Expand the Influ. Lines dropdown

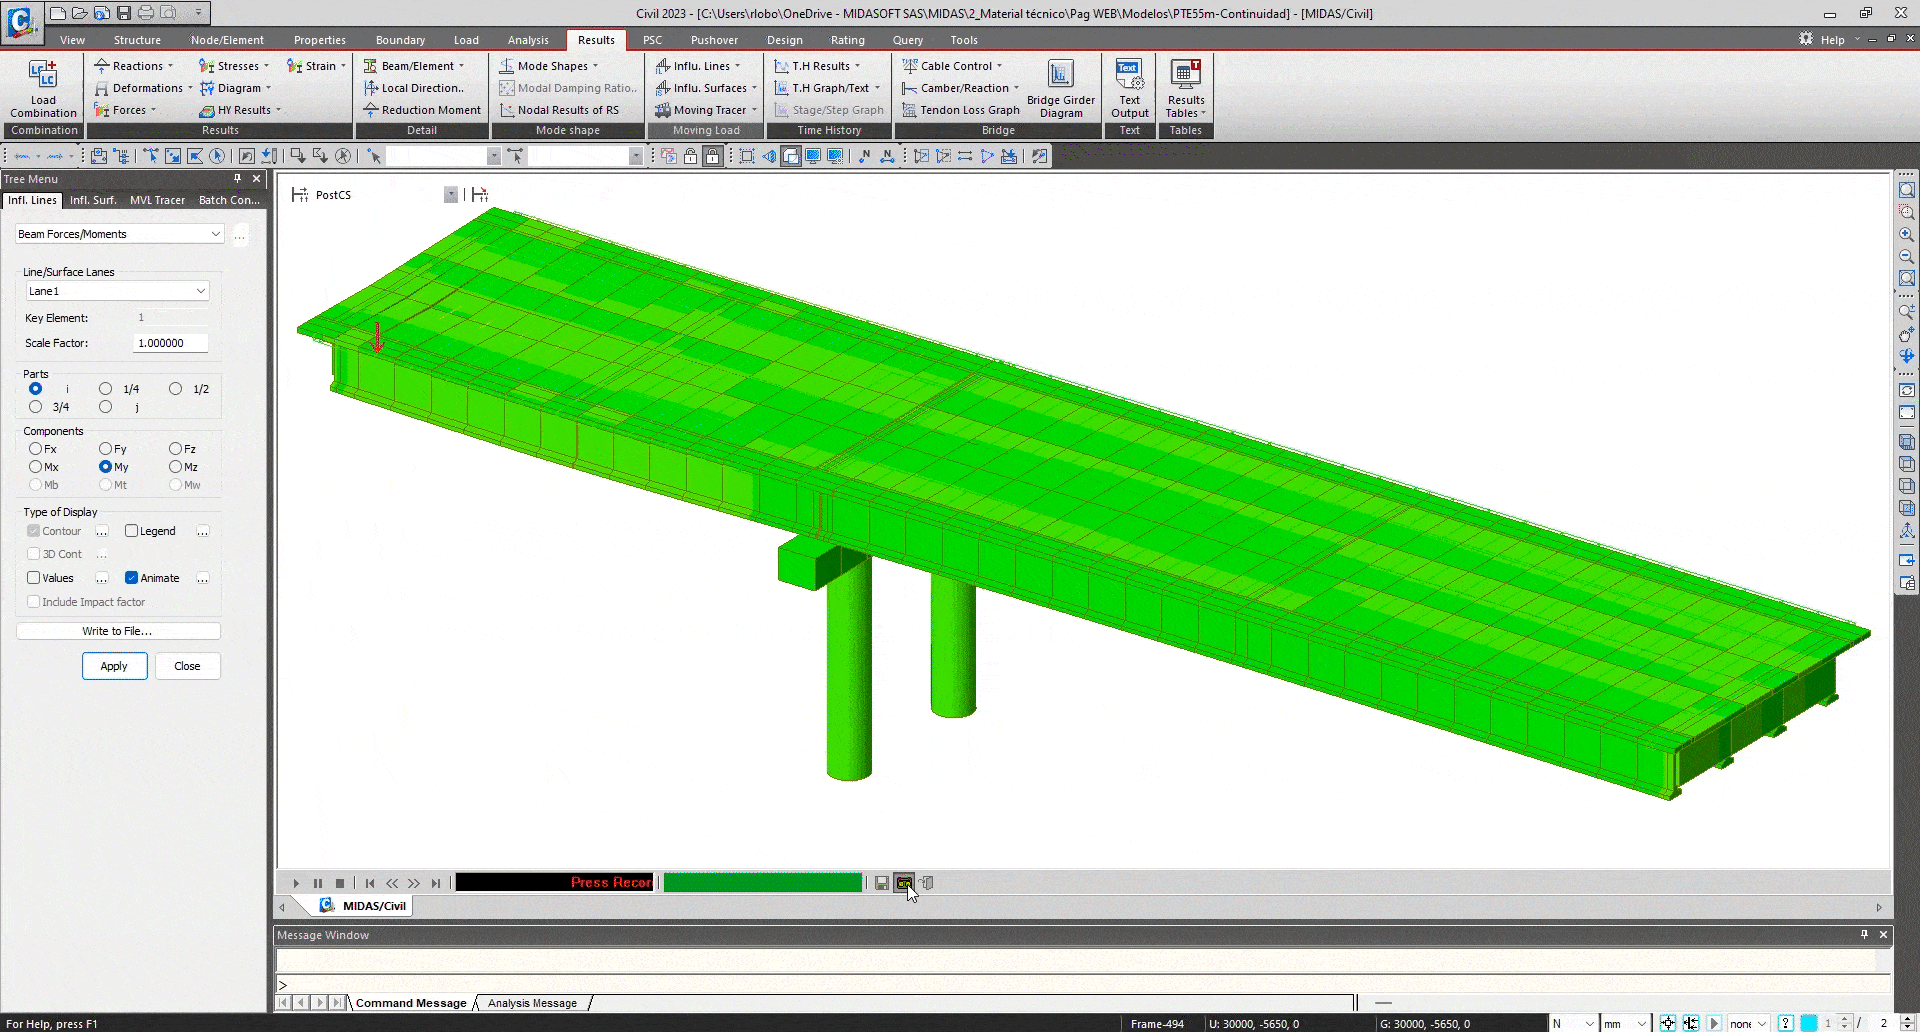point(738,66)
